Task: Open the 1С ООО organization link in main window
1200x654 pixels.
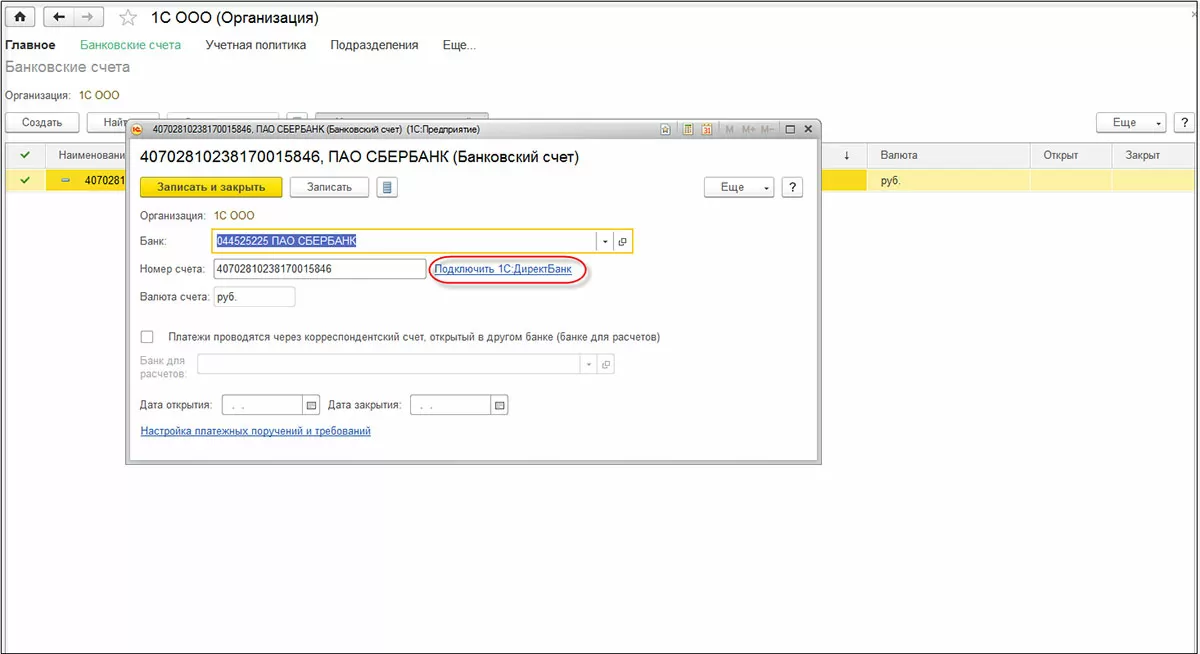Action: [x=99, y=96]
